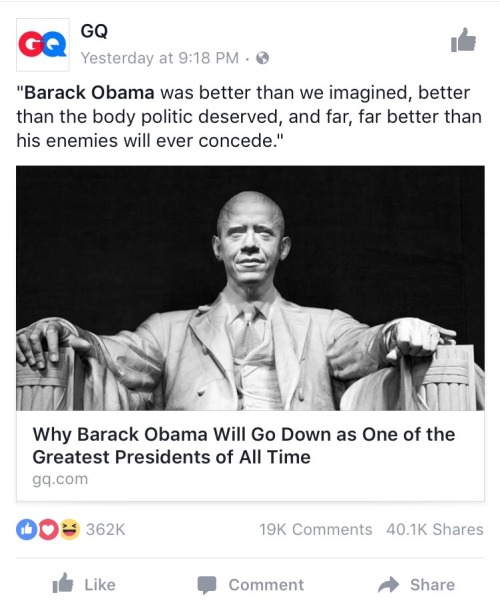This screenshot has height=611, width=500.
Task: Open the GQ page name link
Action: pyautogui.click(x=94, y=31)
